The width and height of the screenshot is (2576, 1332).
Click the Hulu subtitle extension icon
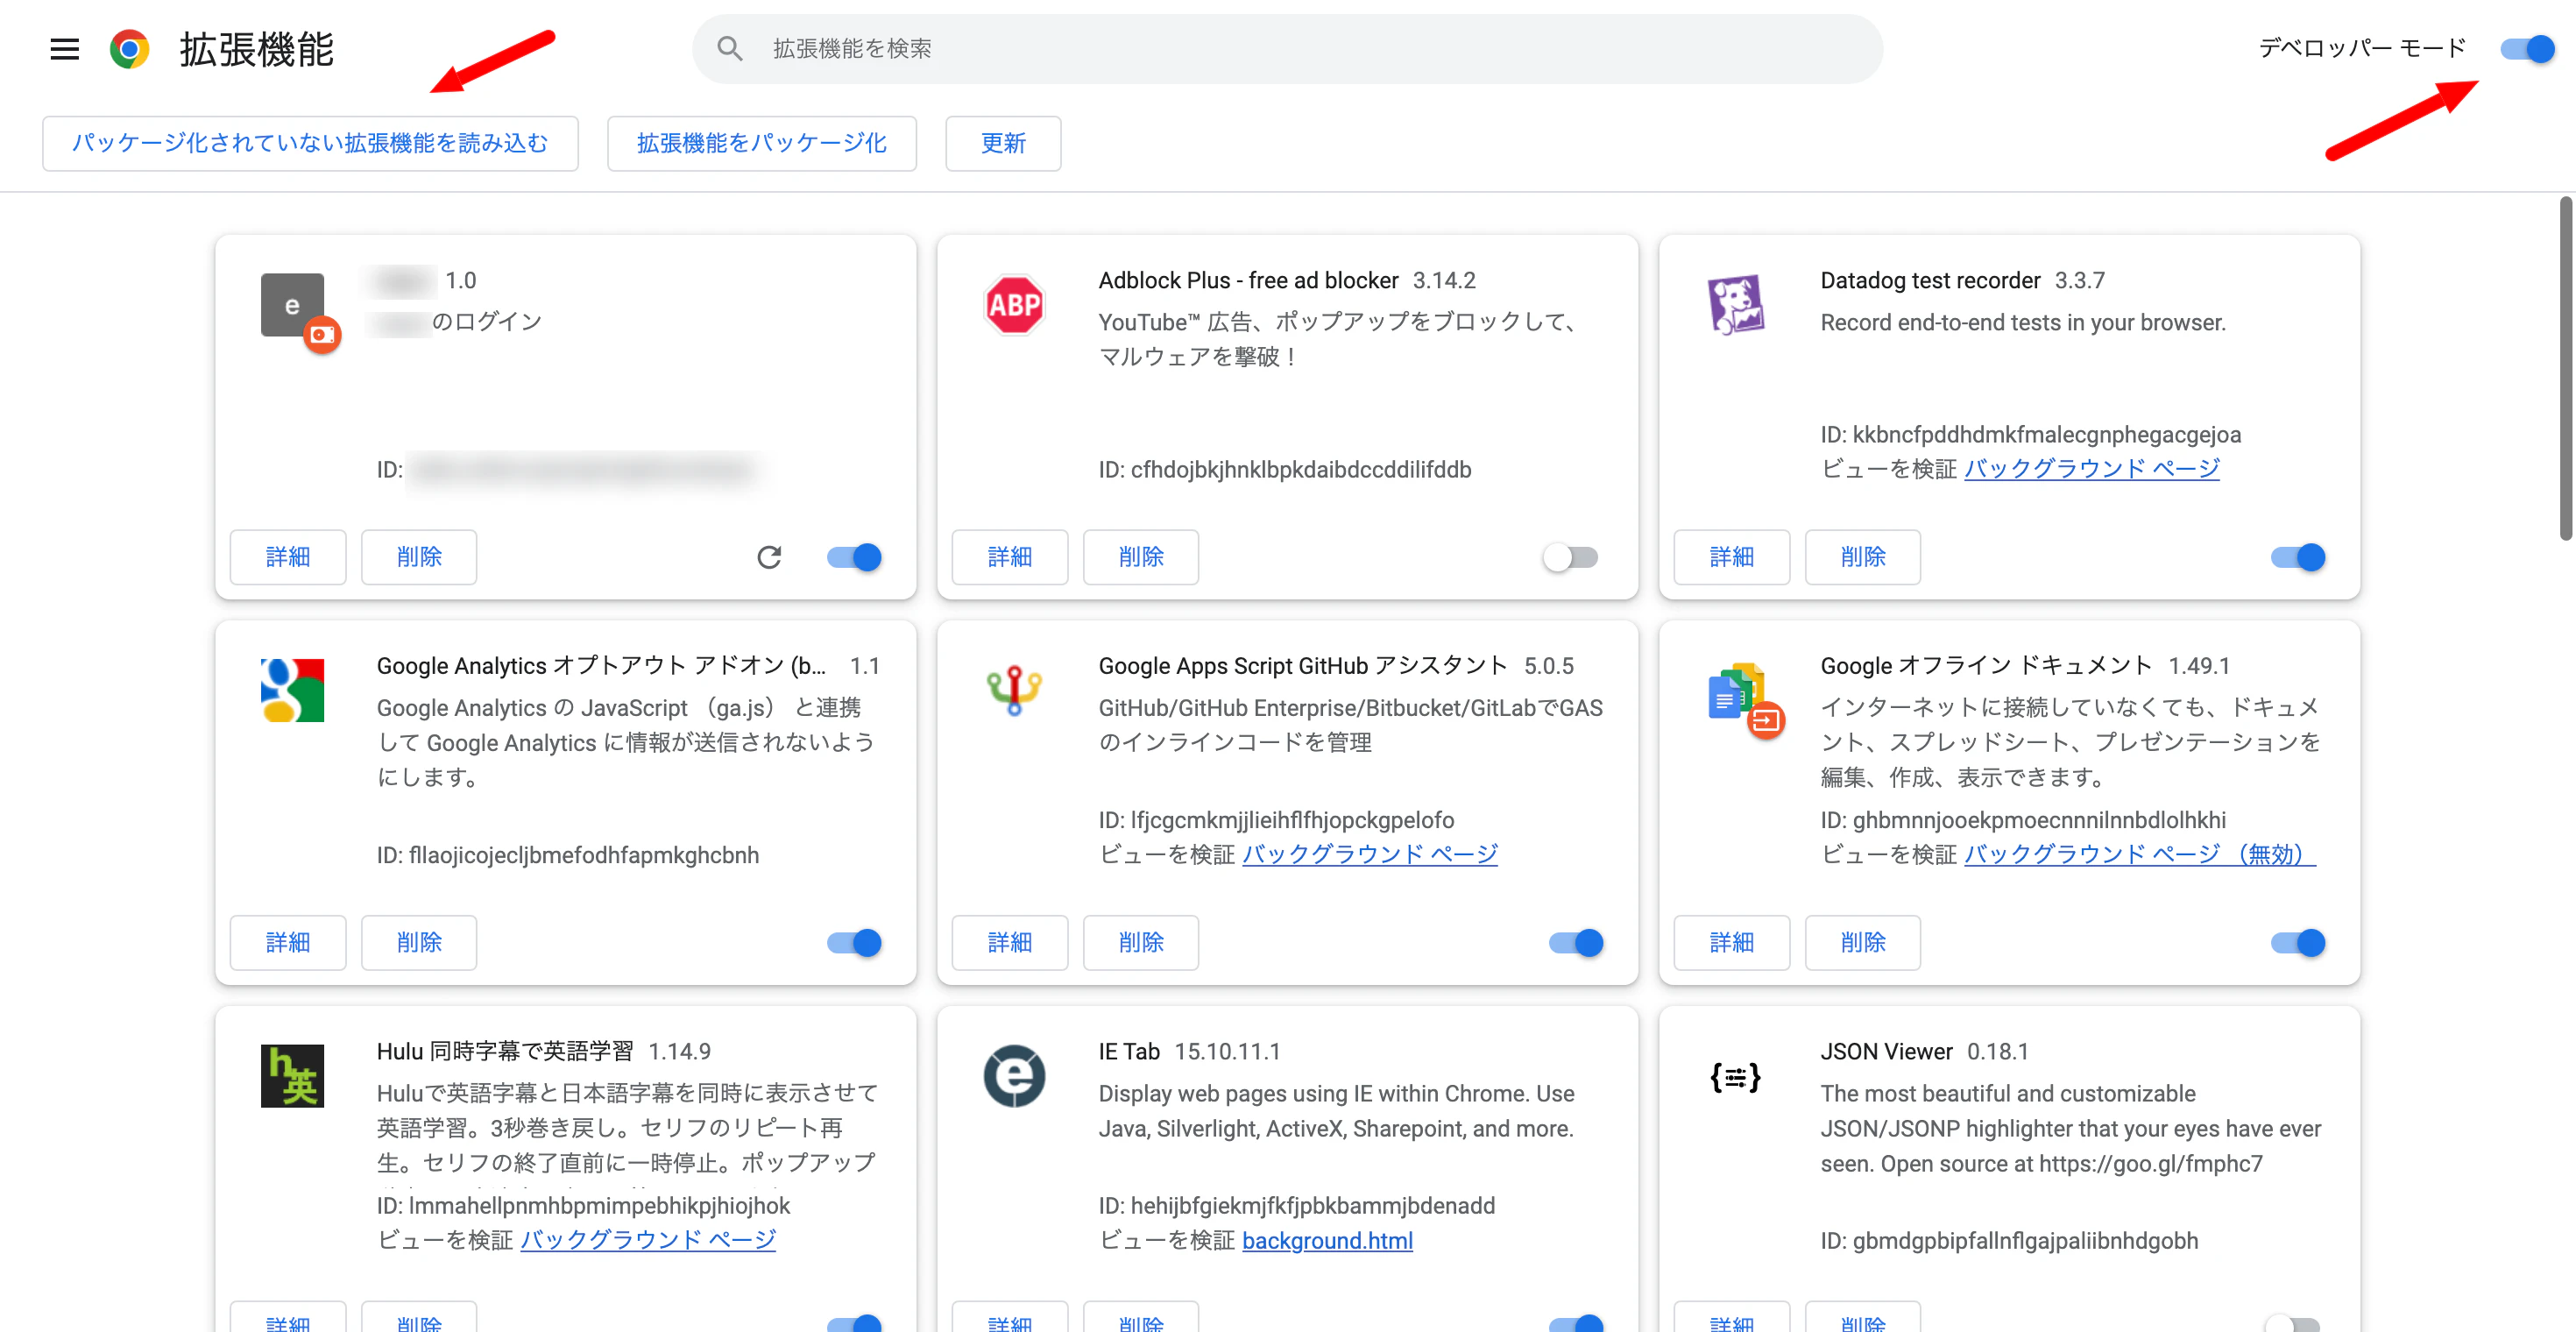[x=293, y=1076]
